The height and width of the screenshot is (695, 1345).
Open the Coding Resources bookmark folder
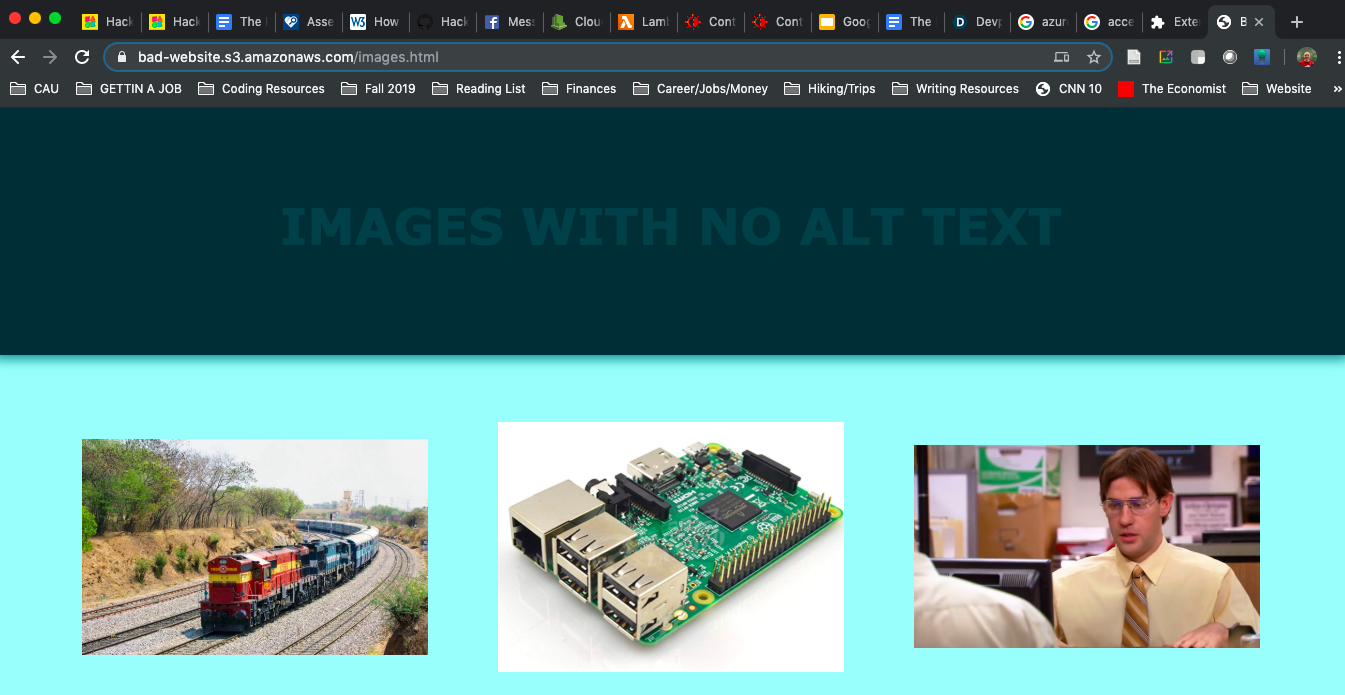[x=261, y=89]
